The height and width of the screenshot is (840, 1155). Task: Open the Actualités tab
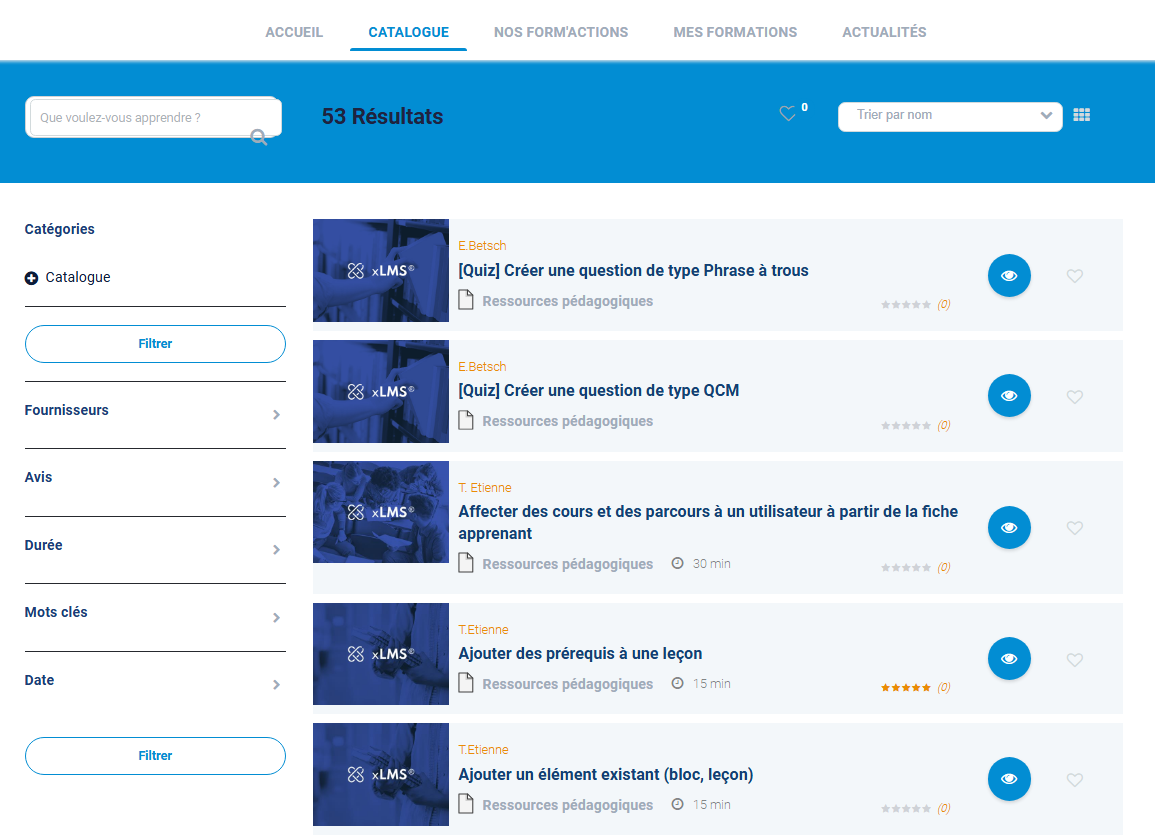pyautogui.click(x=884, y=32)
